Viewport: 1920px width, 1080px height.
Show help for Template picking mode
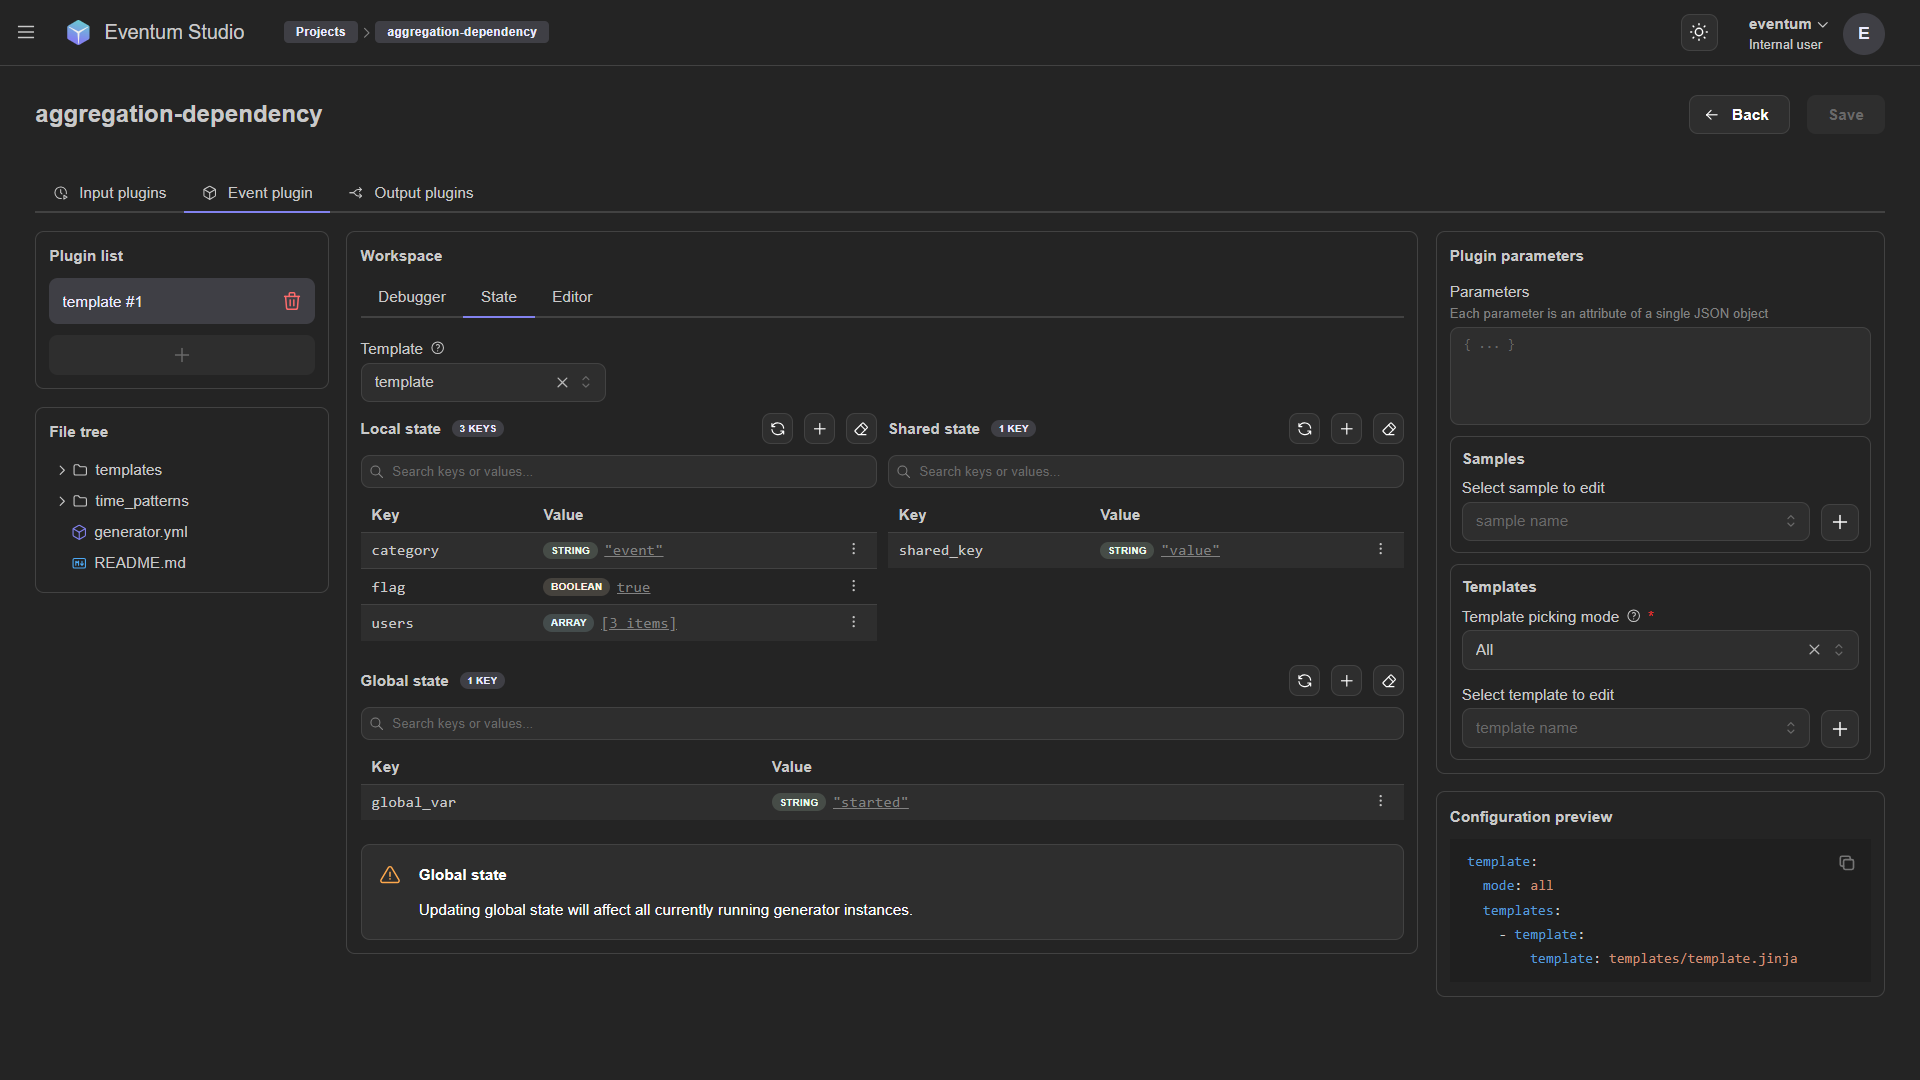(x=1633, y=616)
